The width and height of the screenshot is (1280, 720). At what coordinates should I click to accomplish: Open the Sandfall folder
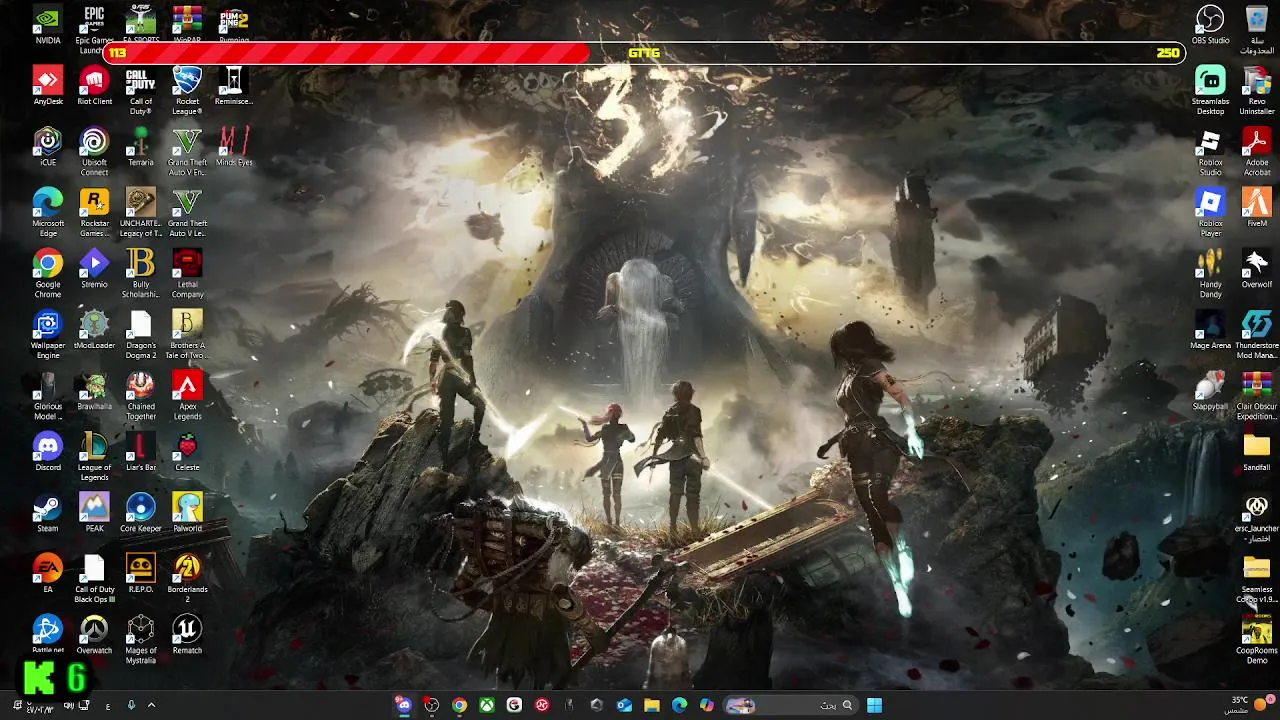[x=1257, y=452]
